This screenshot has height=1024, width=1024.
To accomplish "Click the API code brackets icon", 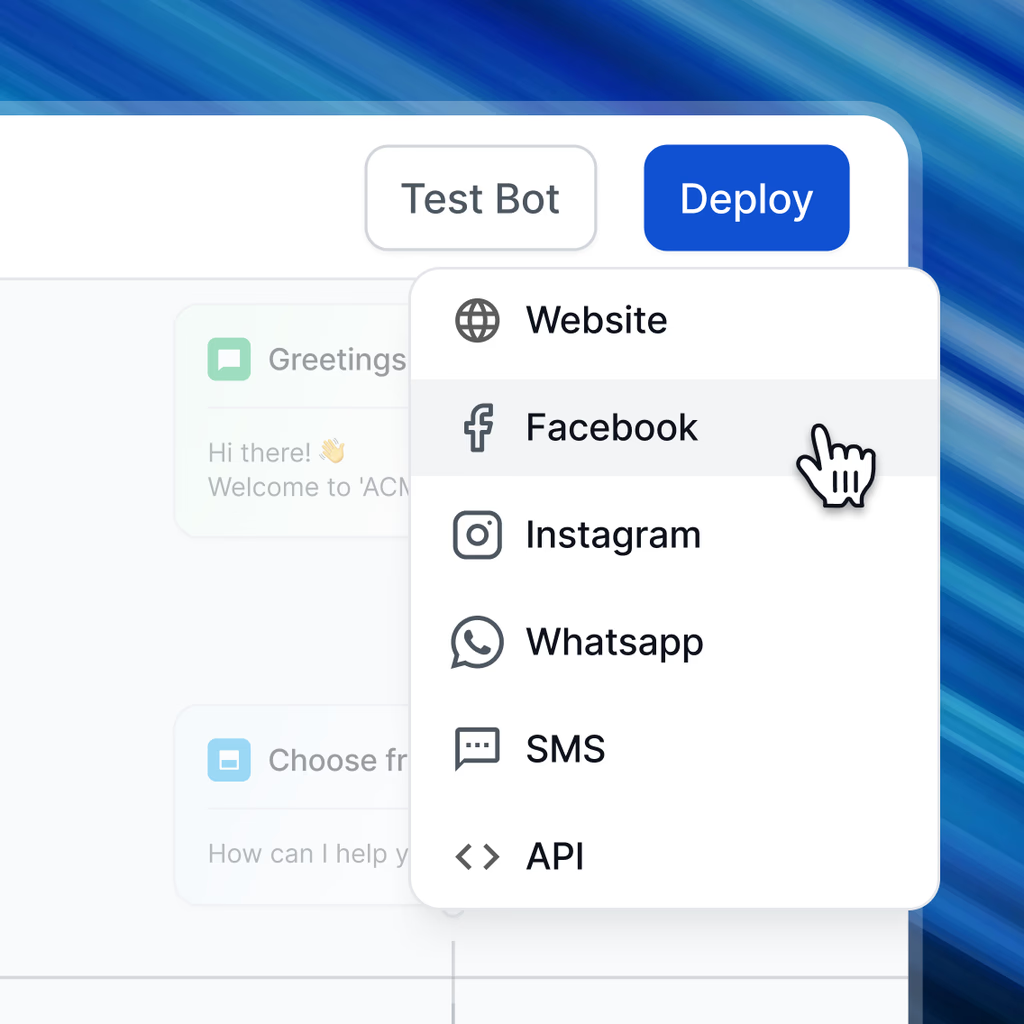I will 477,857.
